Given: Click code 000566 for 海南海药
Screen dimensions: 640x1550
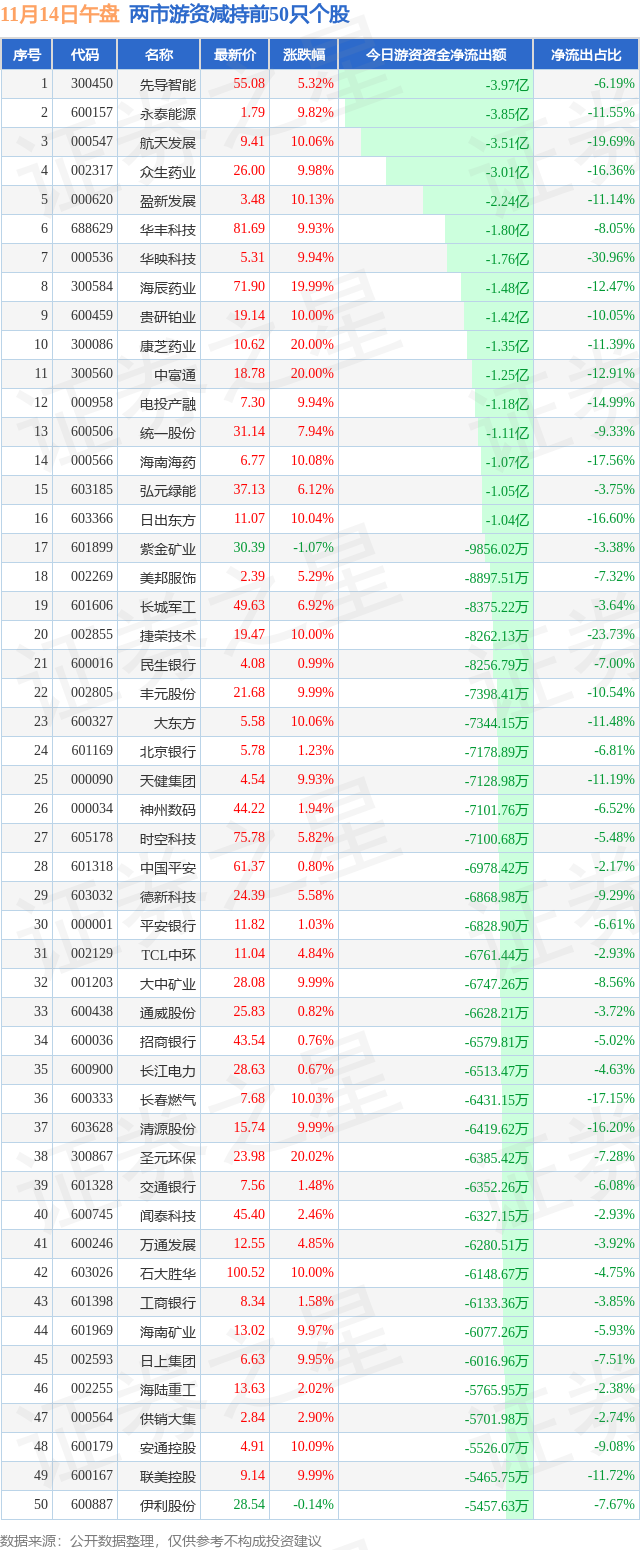Looking at the screenshot, I should pos(92,461).
